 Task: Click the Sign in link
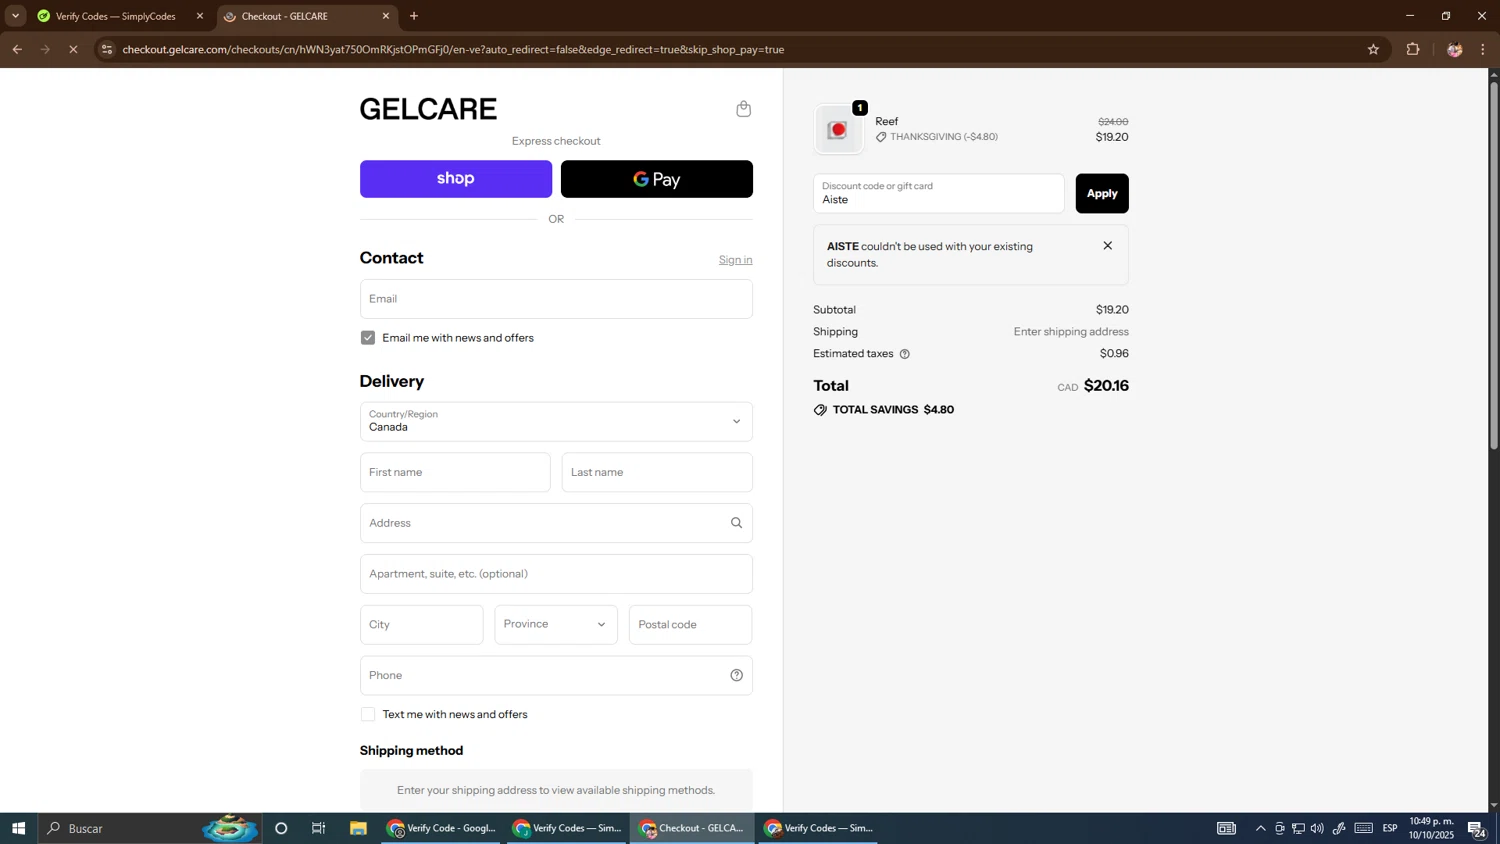735,260
